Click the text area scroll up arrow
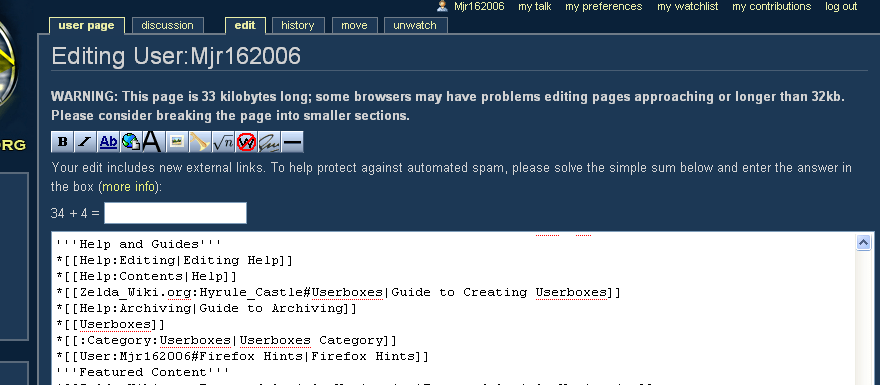 [863, 242]
